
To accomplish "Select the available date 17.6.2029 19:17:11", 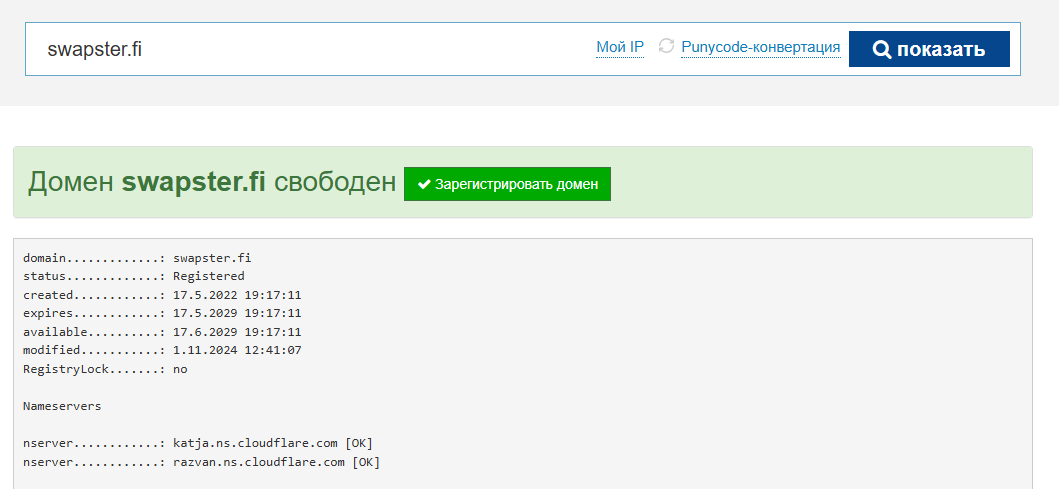I will [x=237, y=332].
